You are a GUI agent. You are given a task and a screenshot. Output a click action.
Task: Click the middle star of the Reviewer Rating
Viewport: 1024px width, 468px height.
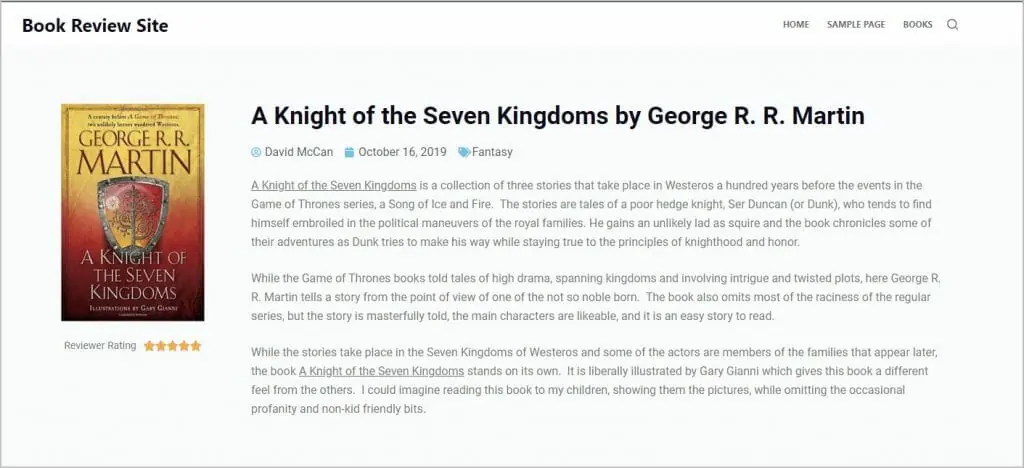(x=173, y=346)
